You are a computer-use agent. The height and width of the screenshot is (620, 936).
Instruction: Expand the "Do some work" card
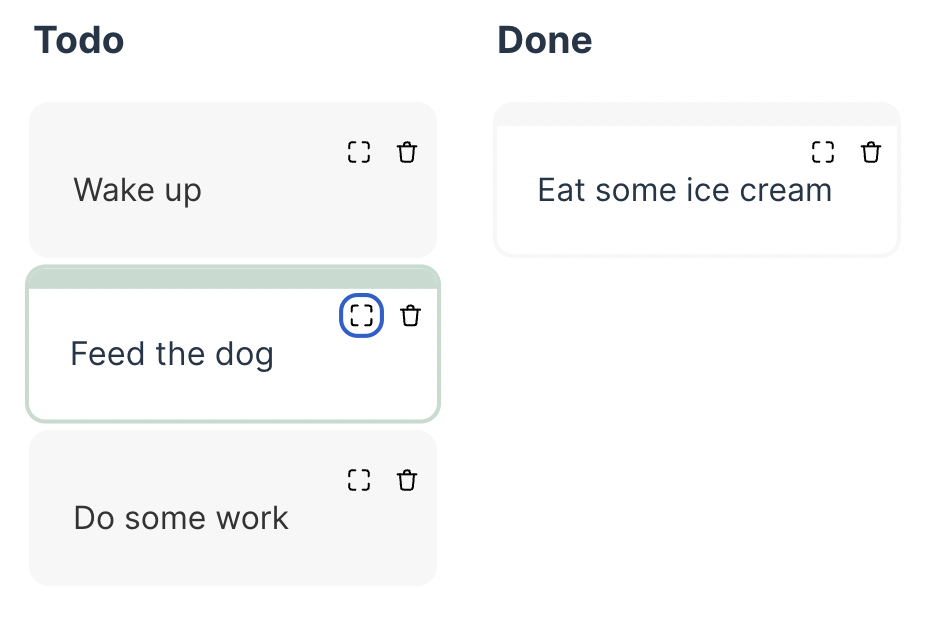[x=359, y=480]
